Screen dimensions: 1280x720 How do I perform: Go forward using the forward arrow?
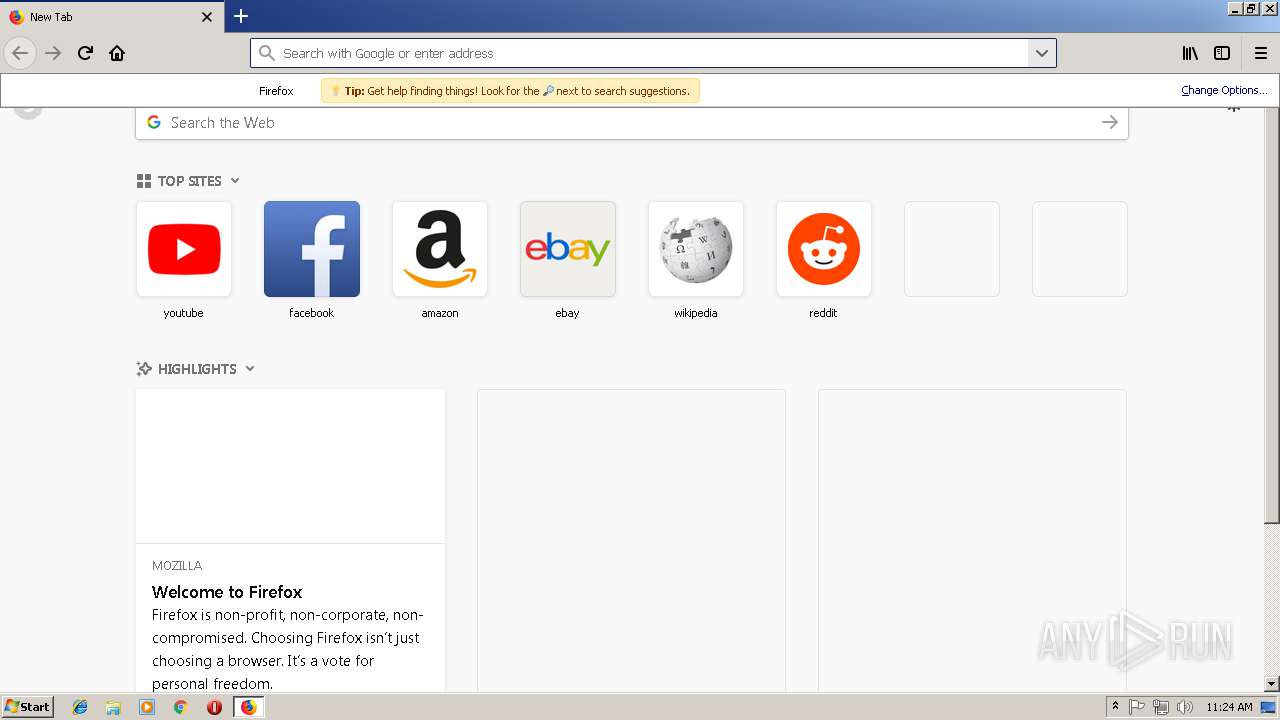53,53
